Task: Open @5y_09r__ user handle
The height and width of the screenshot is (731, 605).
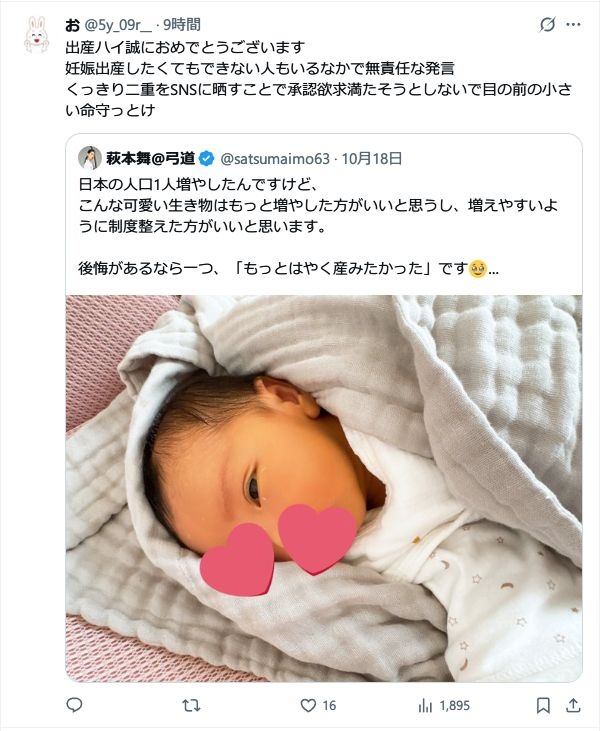Action: tap(118, 25)
